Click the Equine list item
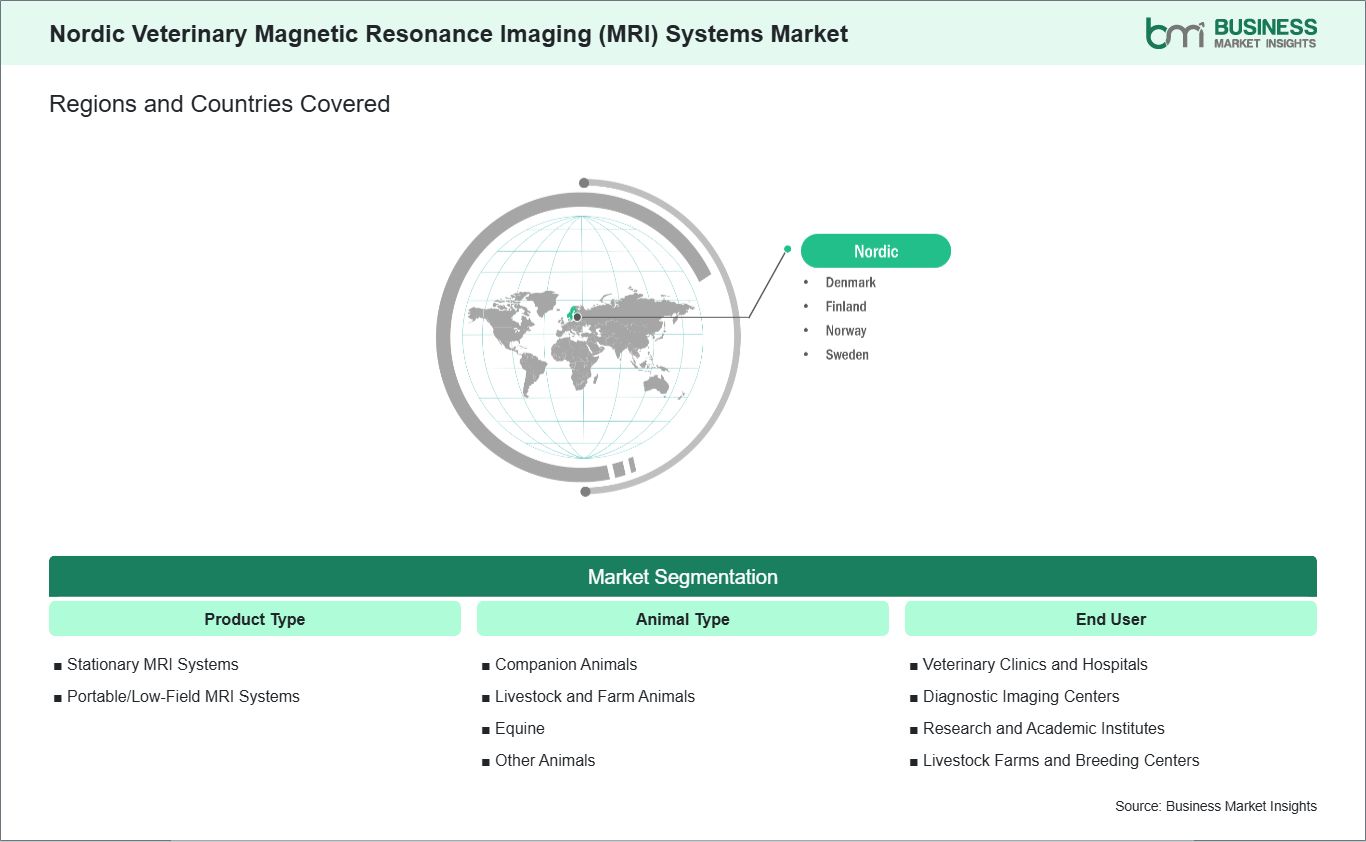1366x842 pixels. pyautogui.click(x=520, y=728)
